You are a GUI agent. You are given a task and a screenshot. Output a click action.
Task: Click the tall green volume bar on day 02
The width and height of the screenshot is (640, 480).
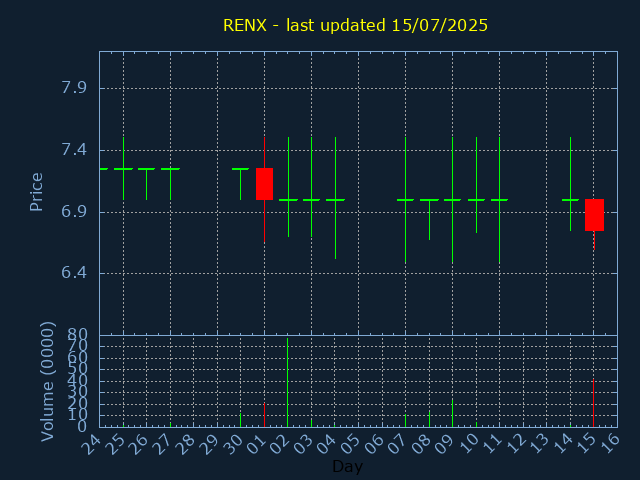(x=287, y=382)
